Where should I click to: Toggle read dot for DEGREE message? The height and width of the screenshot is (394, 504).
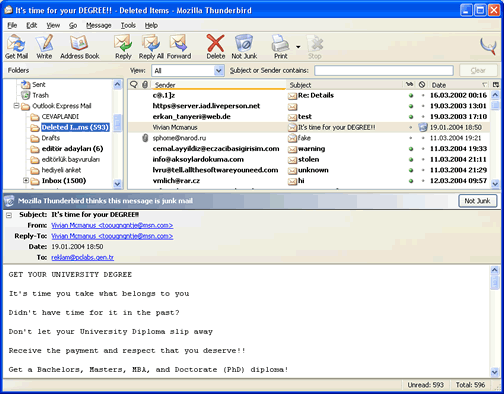pyautogui.click(x=411, y=127)
